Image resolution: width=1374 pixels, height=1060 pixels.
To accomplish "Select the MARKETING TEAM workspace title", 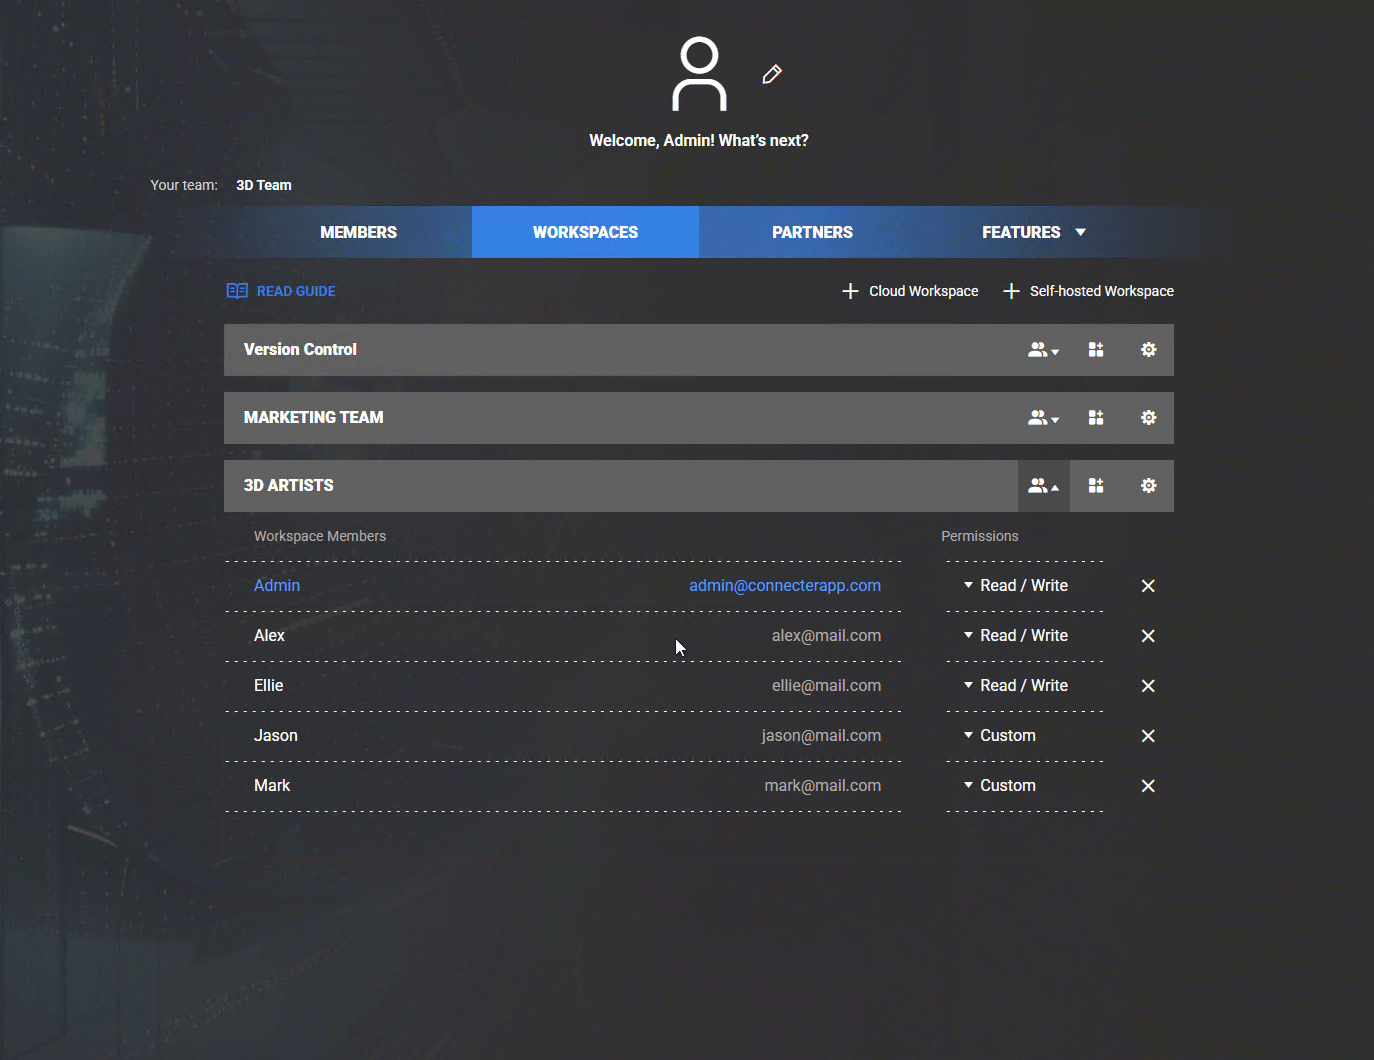I will tap(313, 418).
